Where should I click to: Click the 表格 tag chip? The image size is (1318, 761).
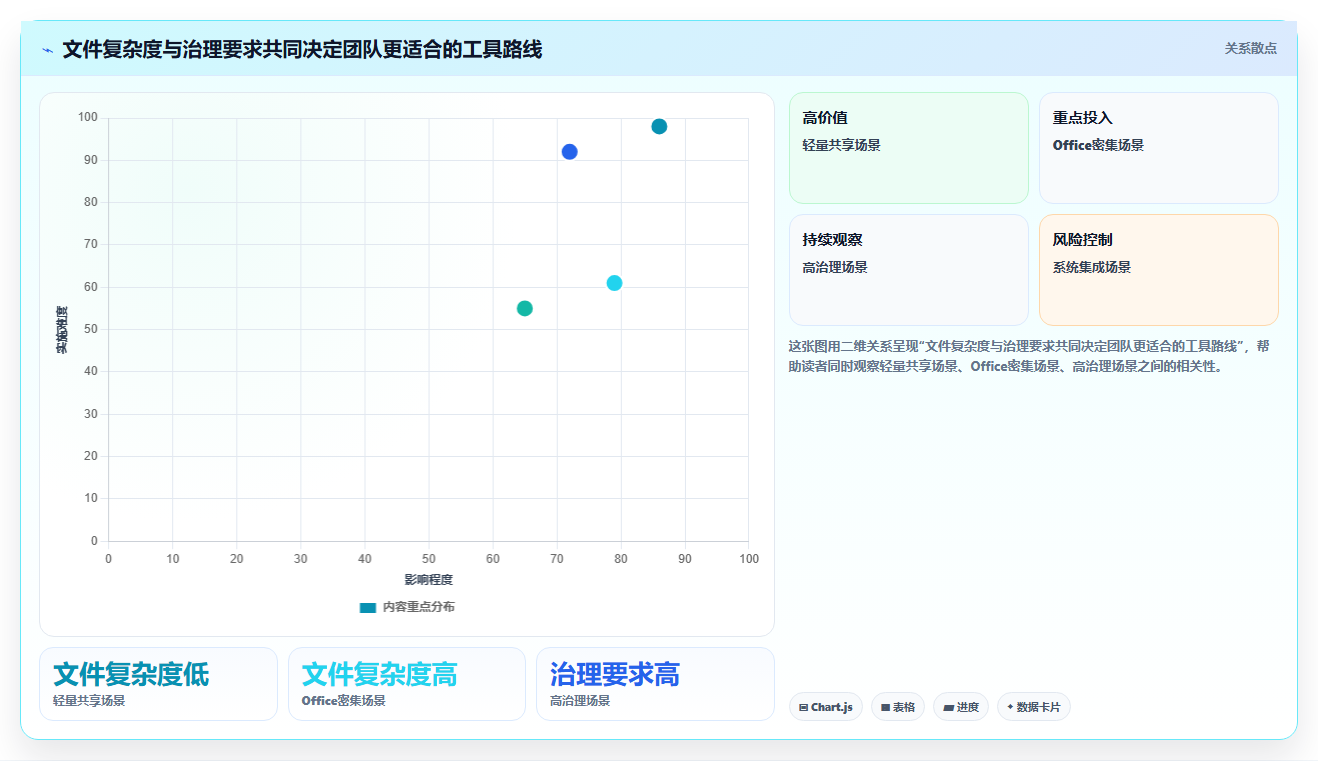[898, 707]
